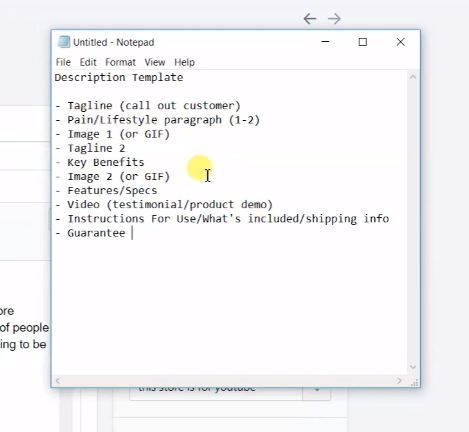469x432 pixels.
Task: Click the 'Guarantee' line
Action: tap(90, 233)
